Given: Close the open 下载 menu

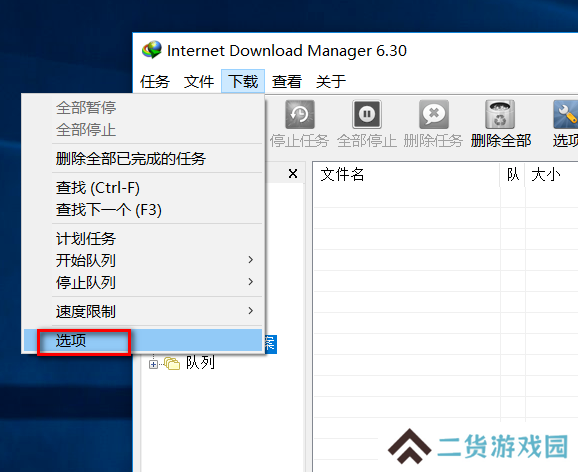Looking at the screenshot, I should tap(243, 81).
